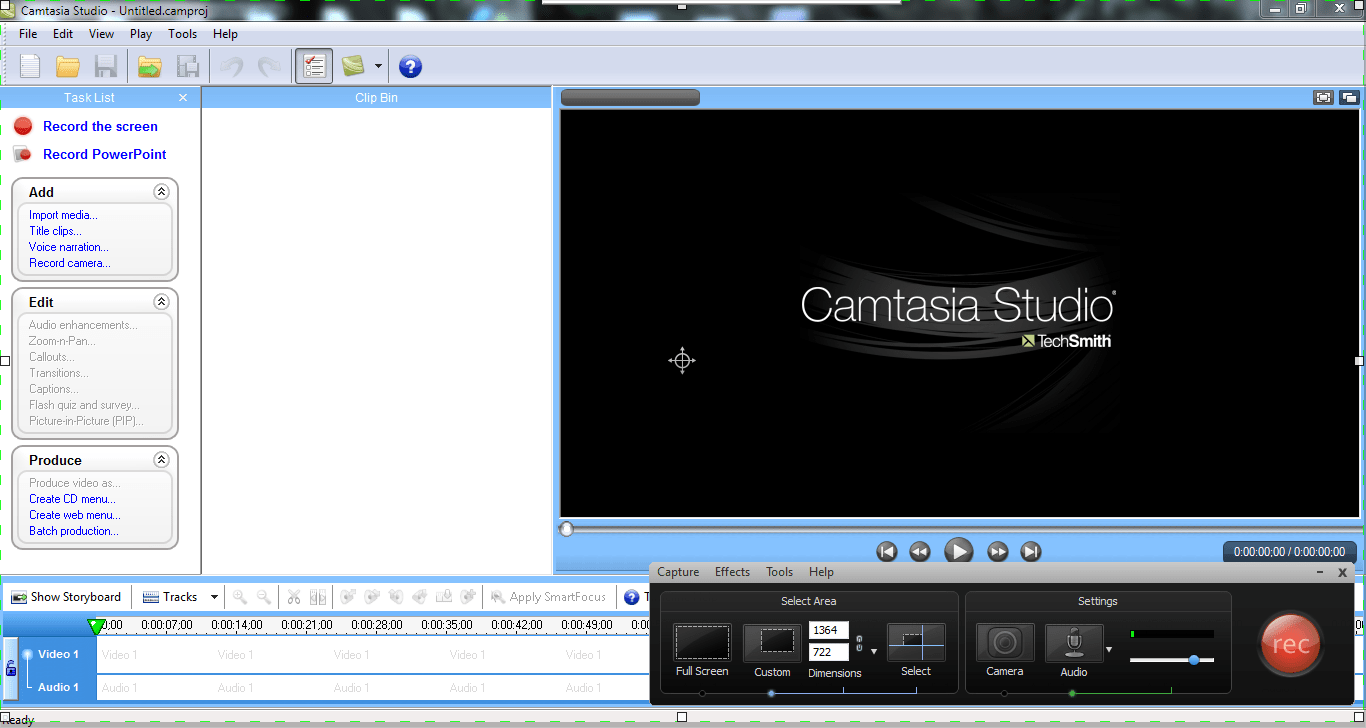The width and height of the screenshot is (1366, 728).
Task: Detach the preview window
Action: (x=1349, y=97)
